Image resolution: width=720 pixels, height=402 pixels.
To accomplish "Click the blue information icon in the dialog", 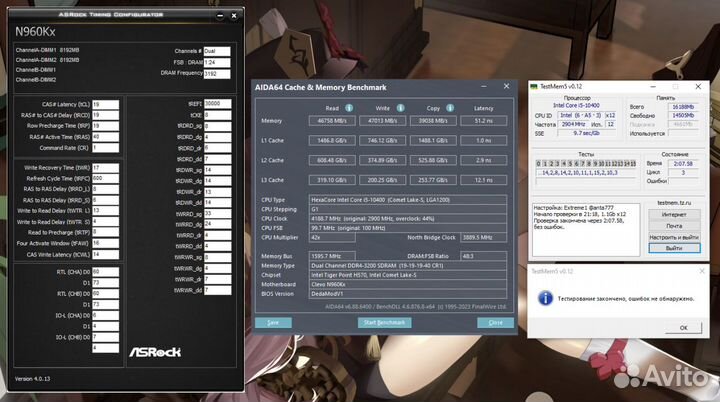I will coord(545,297).
